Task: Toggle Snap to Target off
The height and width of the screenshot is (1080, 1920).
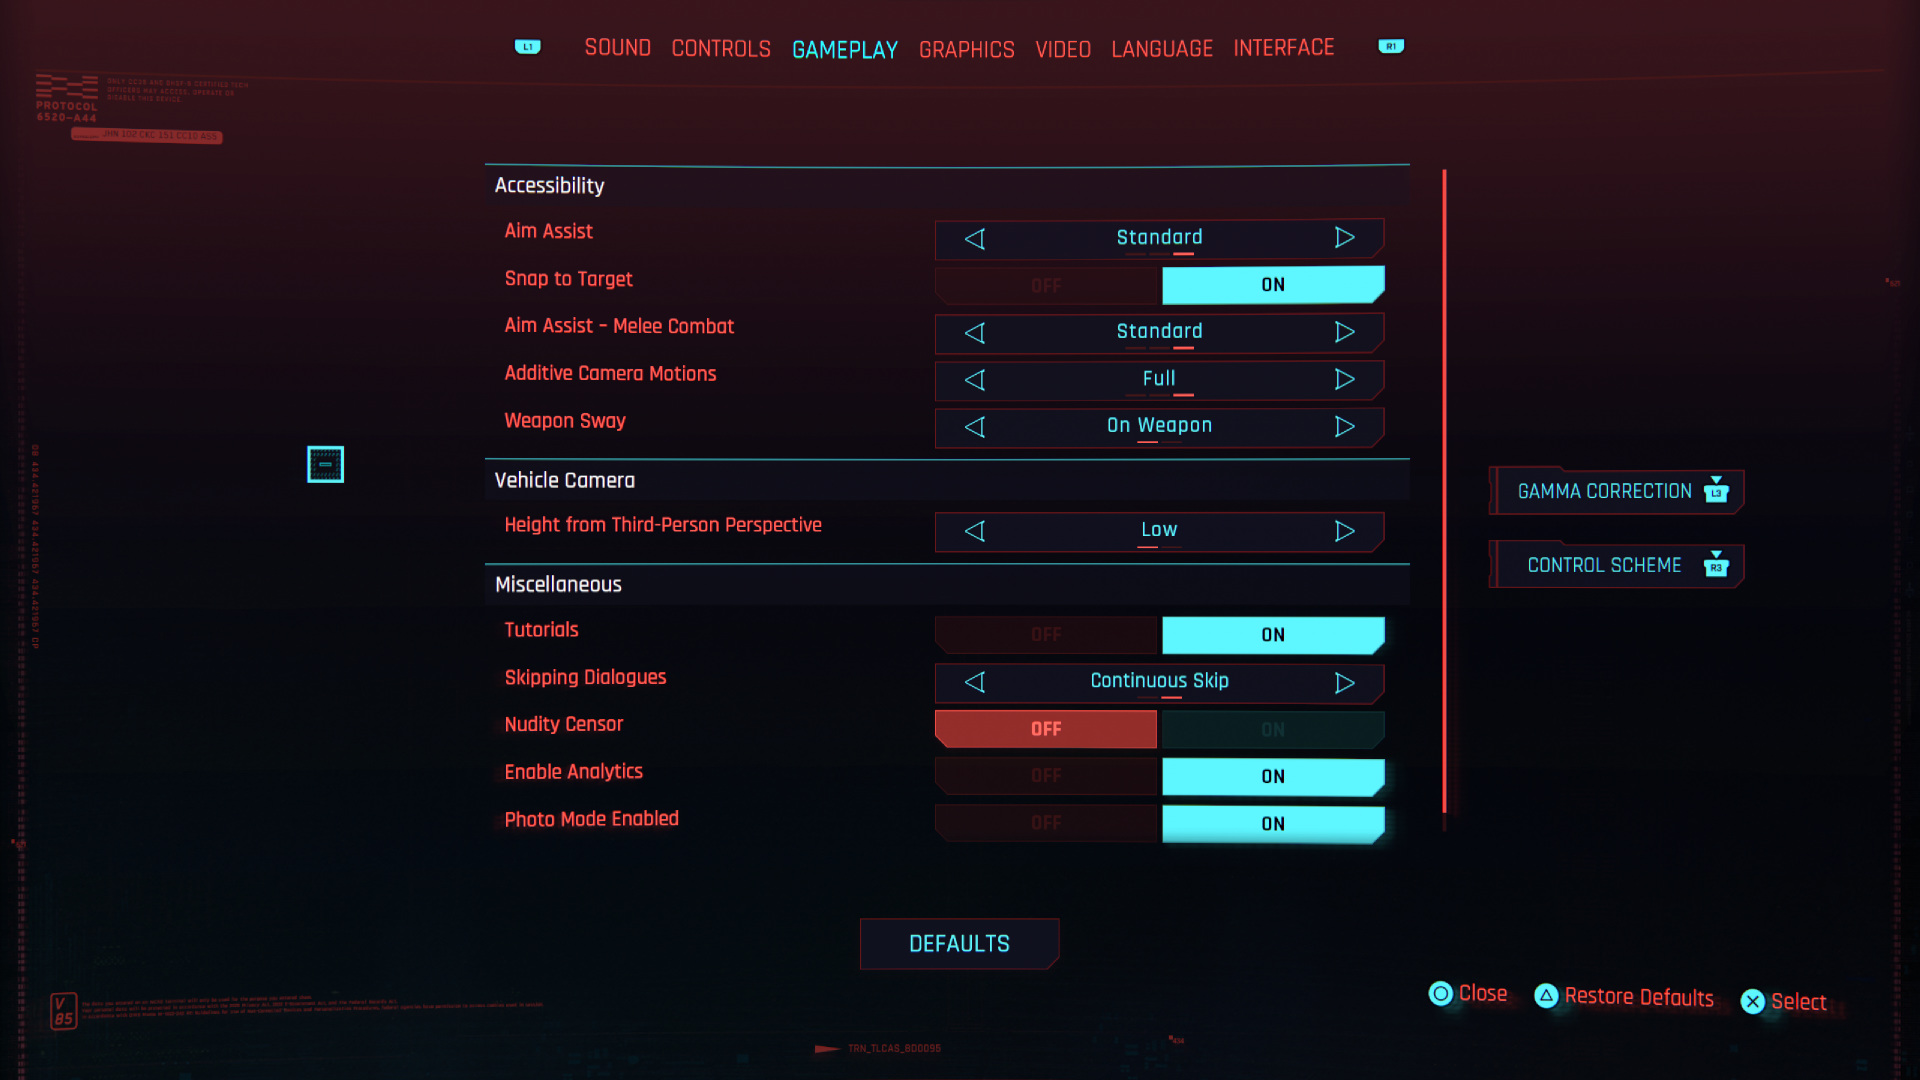Action: click(1046, 284)
